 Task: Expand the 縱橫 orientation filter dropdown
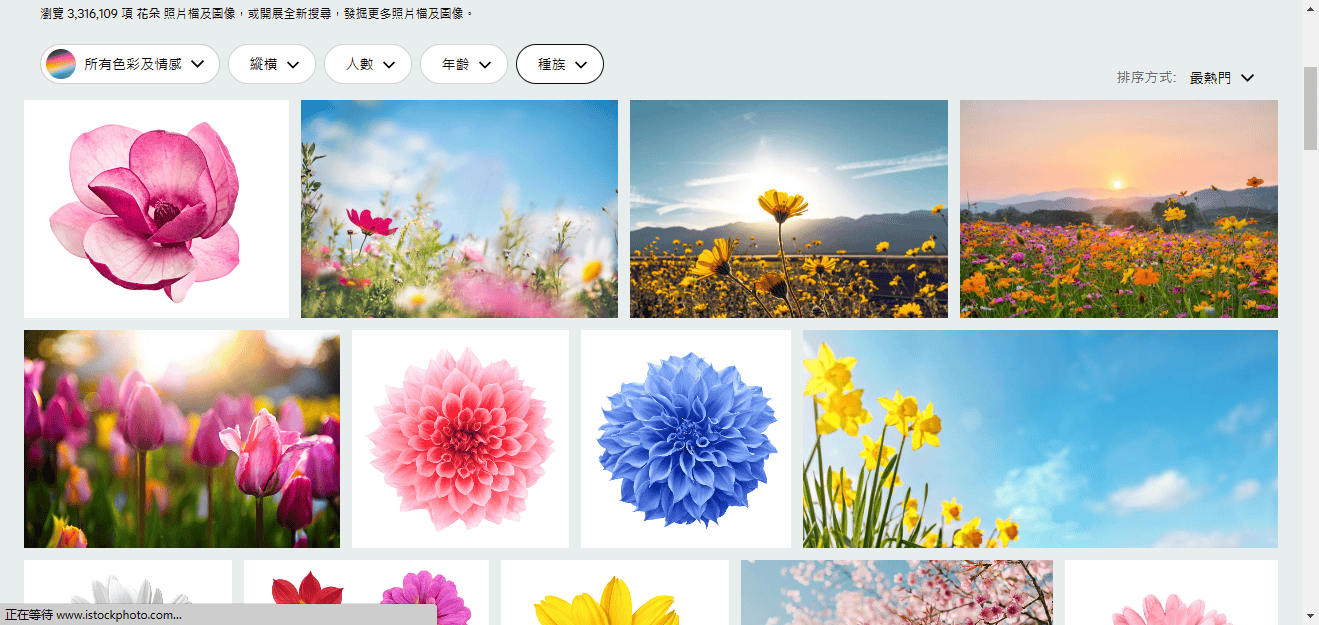point(271,63)
